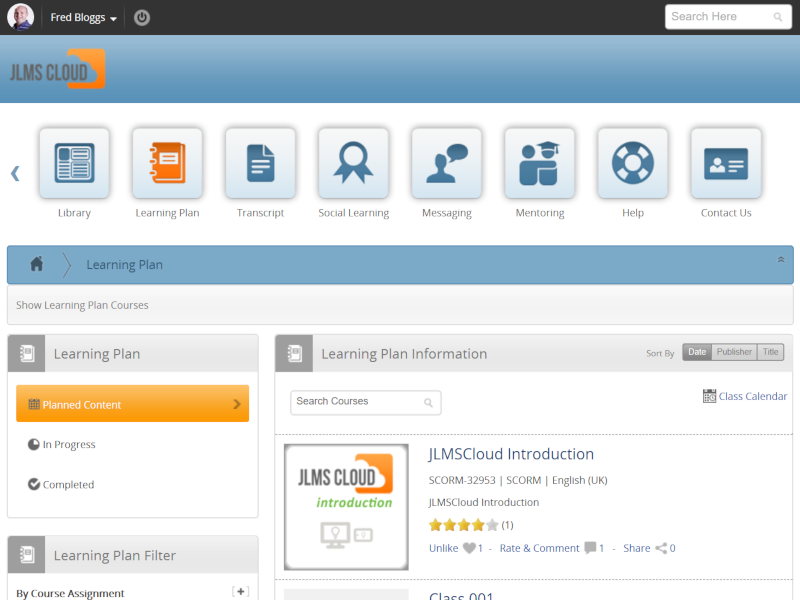
Task: Click the Share link
Action: click(636, 548)
